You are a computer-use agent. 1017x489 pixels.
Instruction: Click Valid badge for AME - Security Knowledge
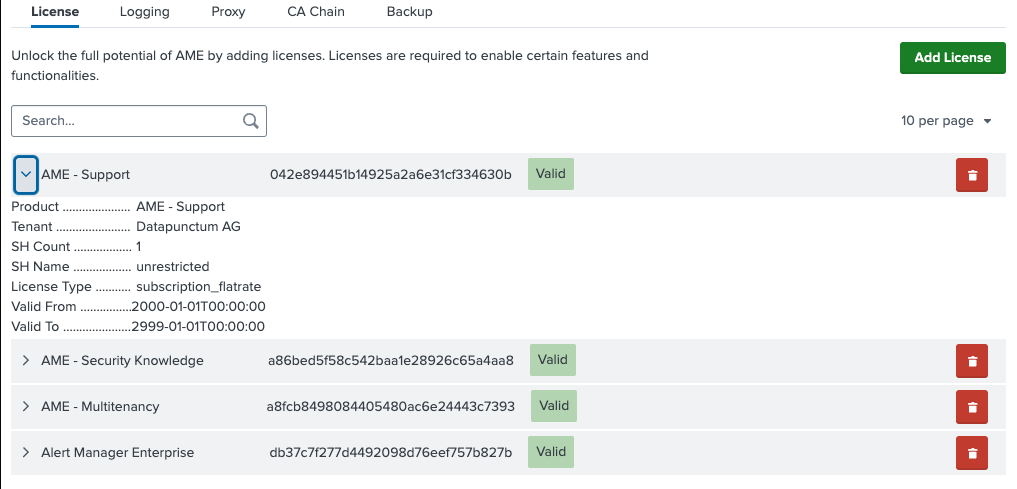(x=553, y=360)
